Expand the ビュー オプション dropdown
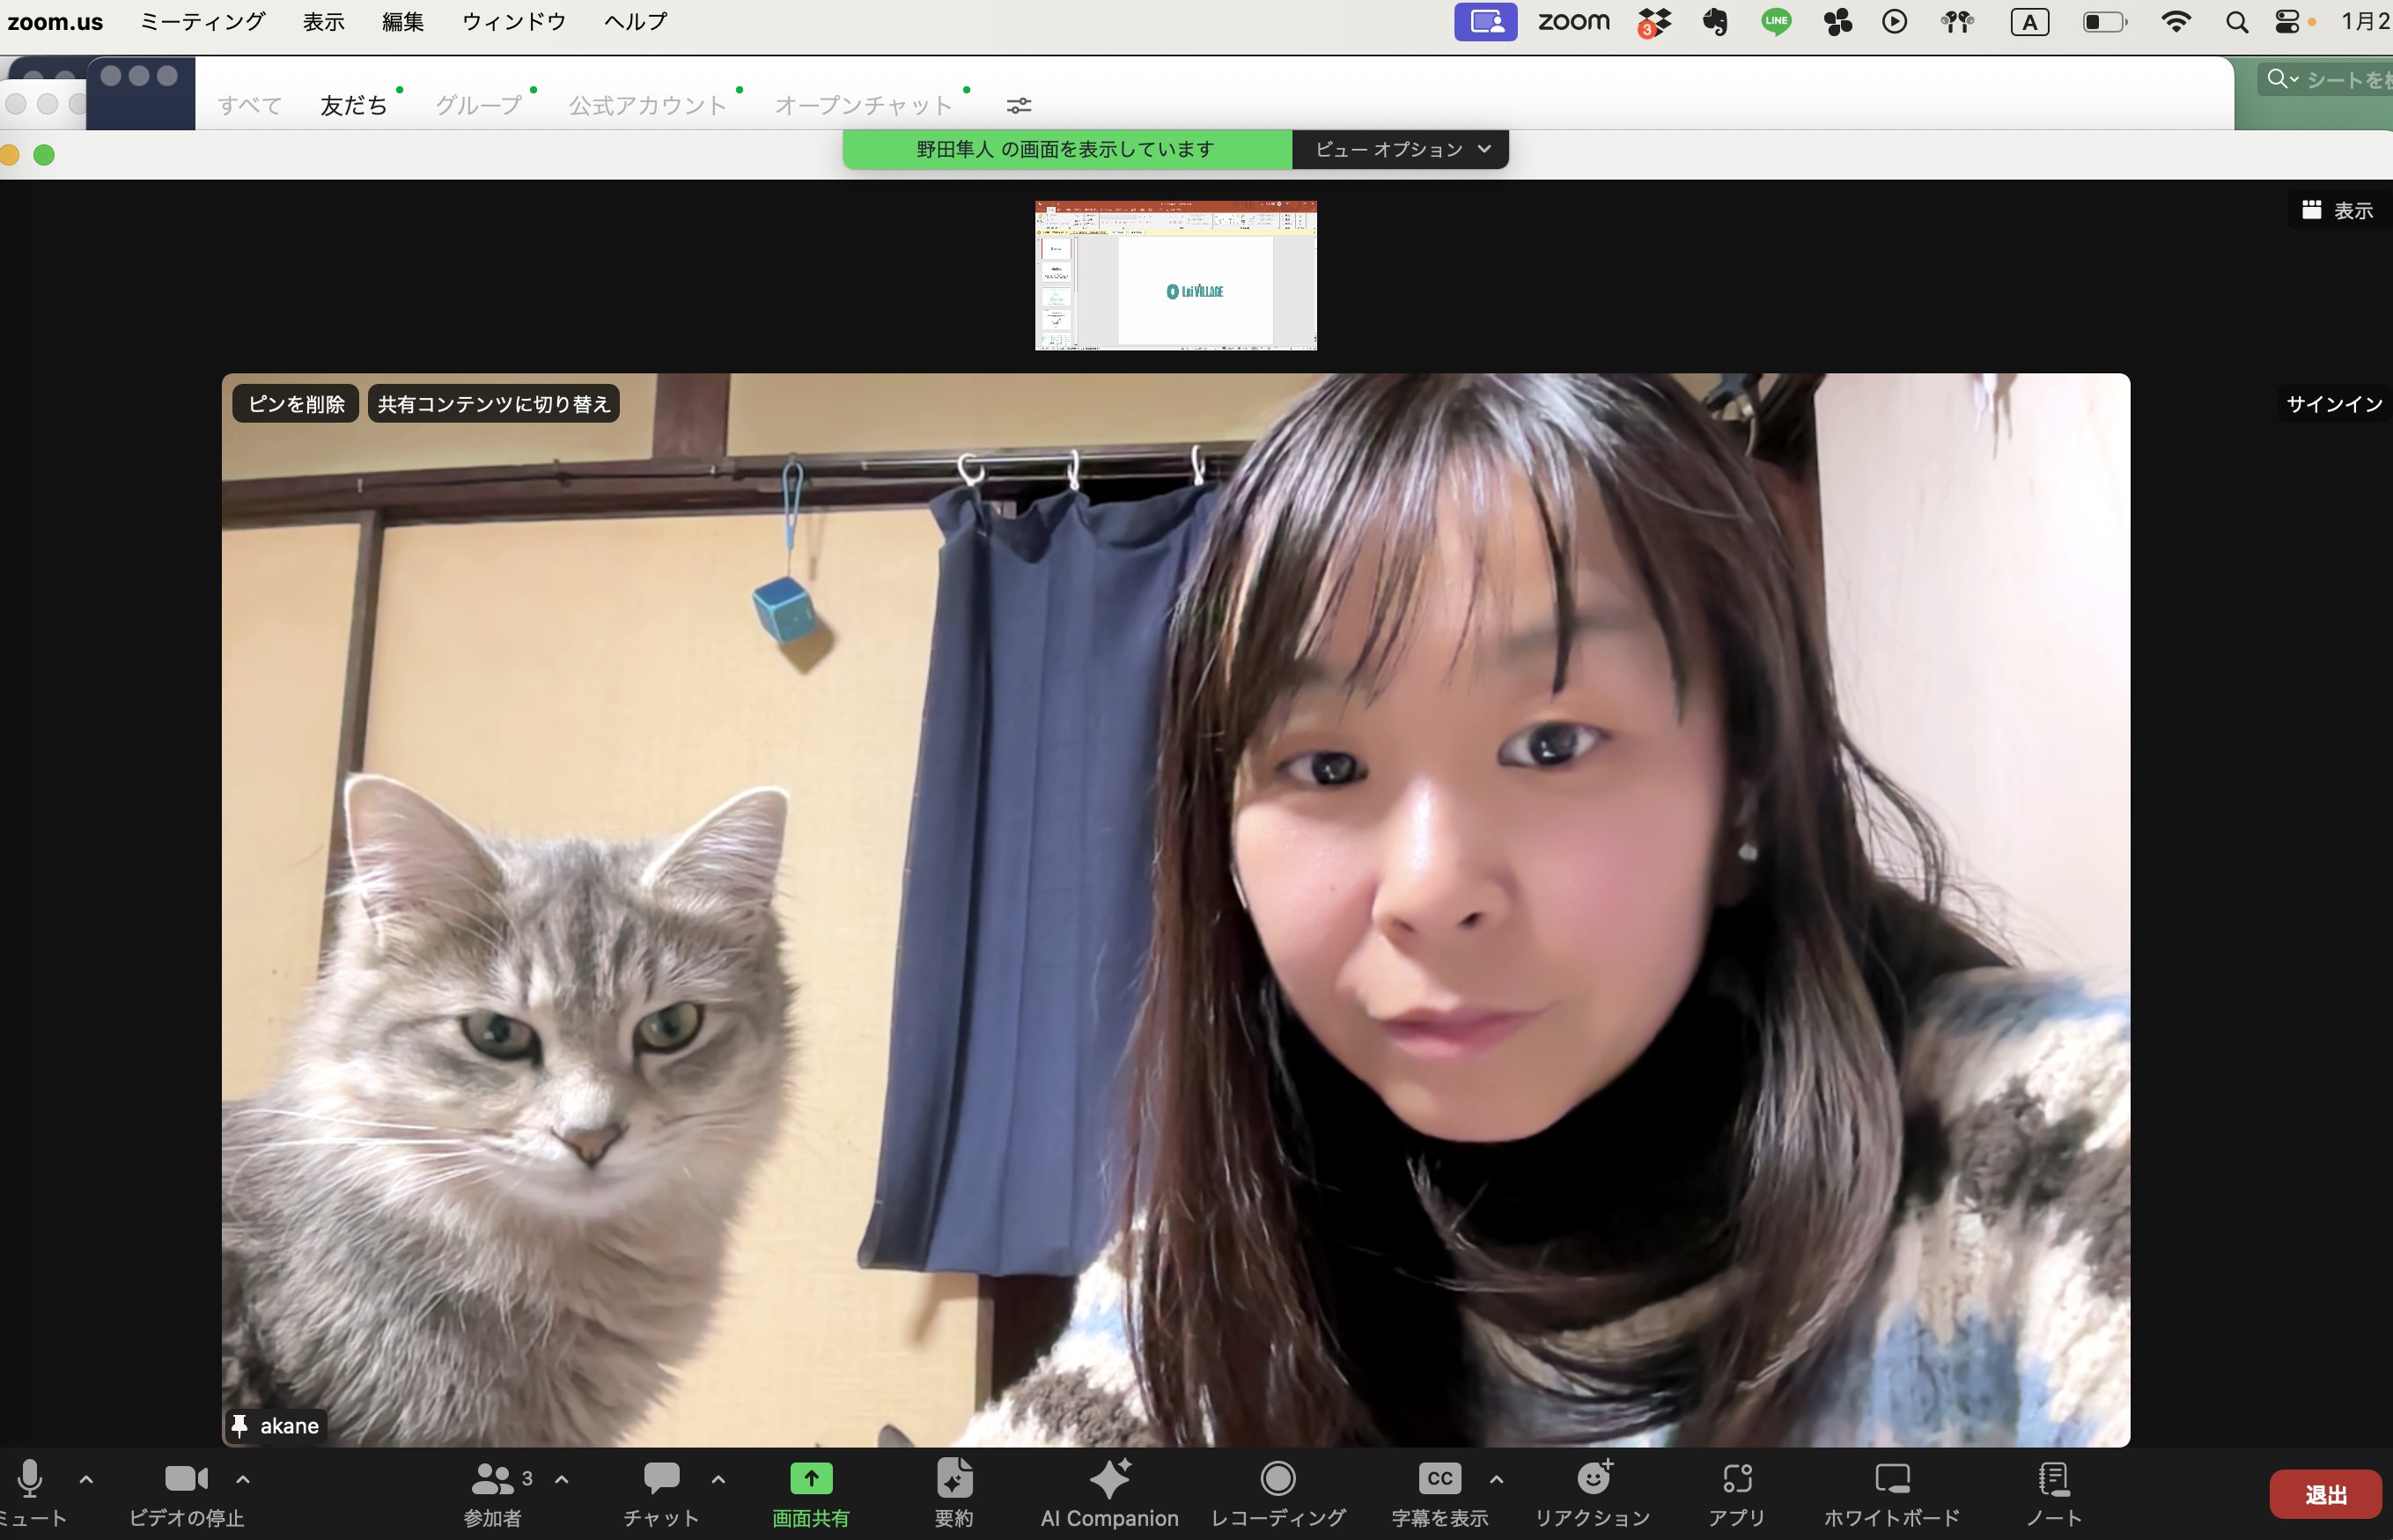This screenshot has height=1540, width=2393. (1400, 149)
